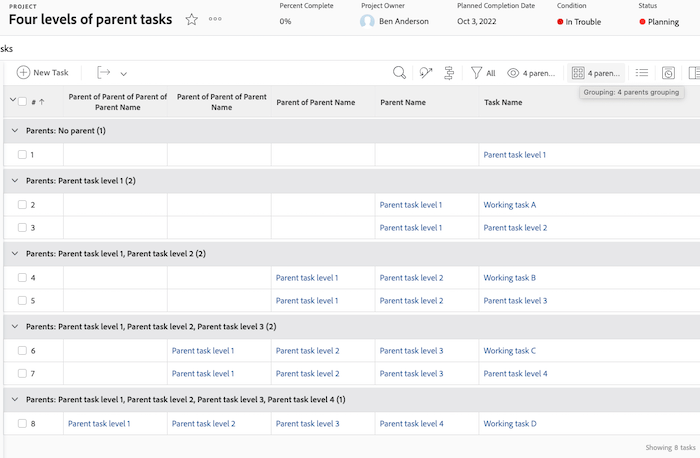This screenshot has width=700, height=458.
Task: Click the search magnifier icon in toolbar
Action: pyautogui.click(x=399, y=72)
